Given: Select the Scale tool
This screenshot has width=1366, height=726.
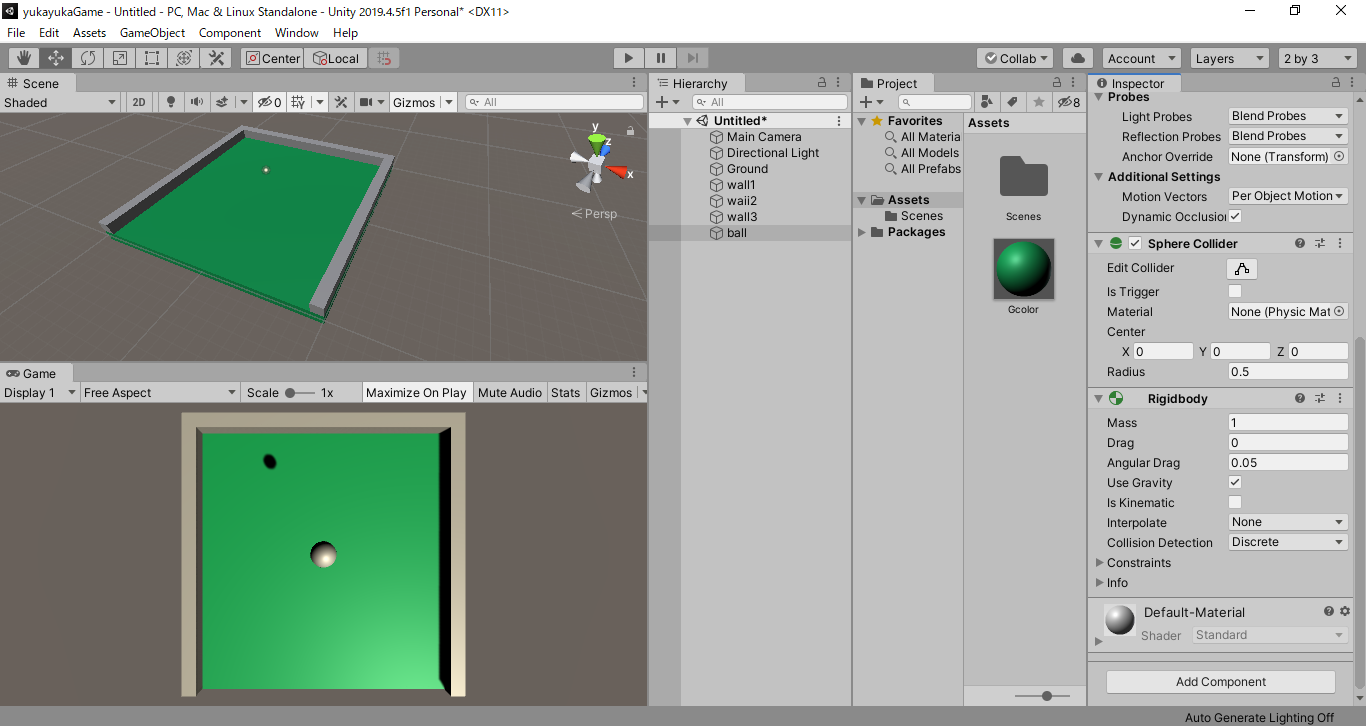Looking at the screenshot, I should point(120,58).
